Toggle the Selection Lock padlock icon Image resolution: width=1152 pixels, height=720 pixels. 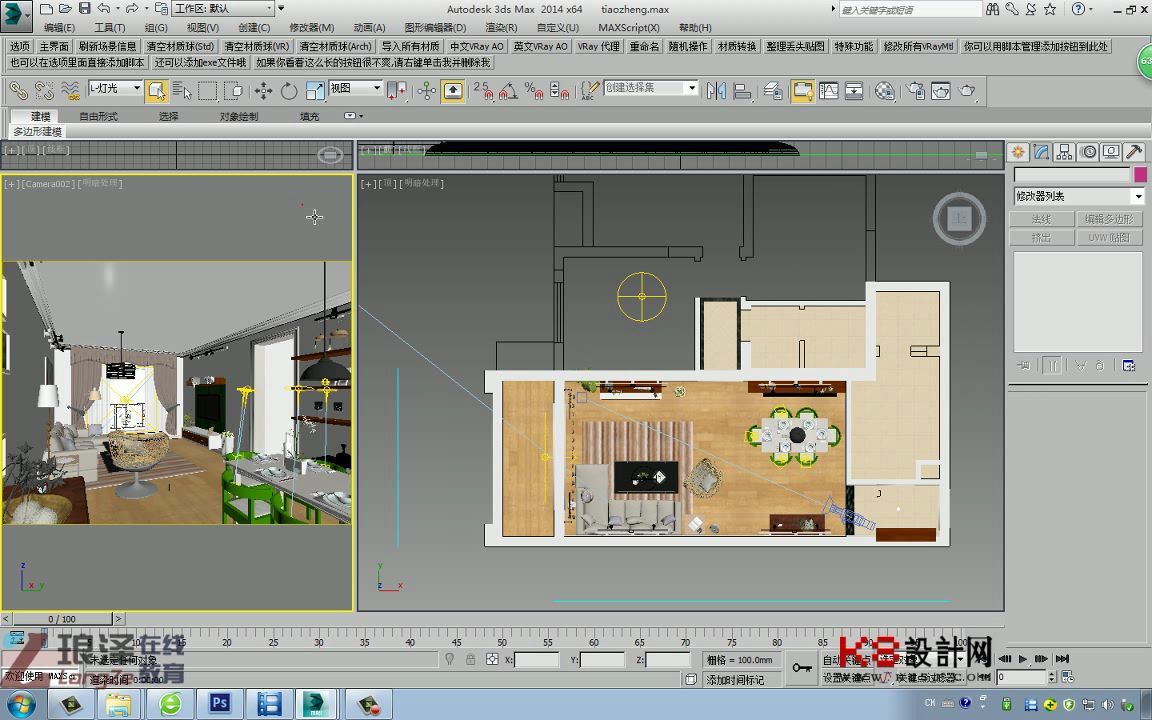coord(471,660)
